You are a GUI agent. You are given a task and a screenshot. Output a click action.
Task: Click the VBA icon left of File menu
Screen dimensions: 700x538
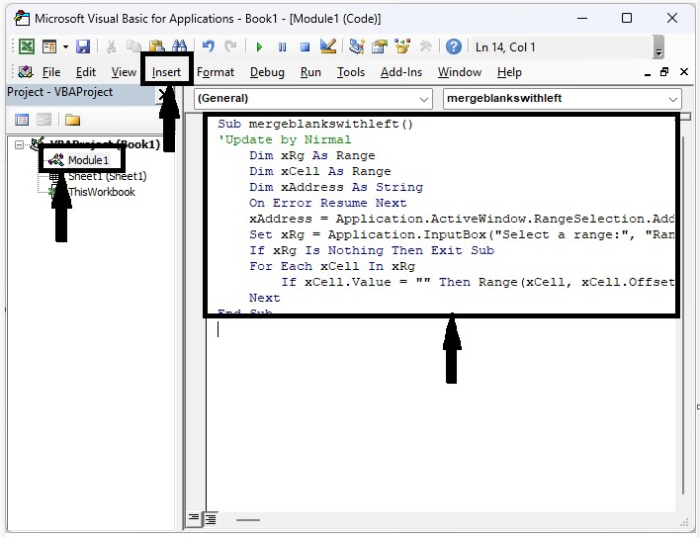coord(26,71)
